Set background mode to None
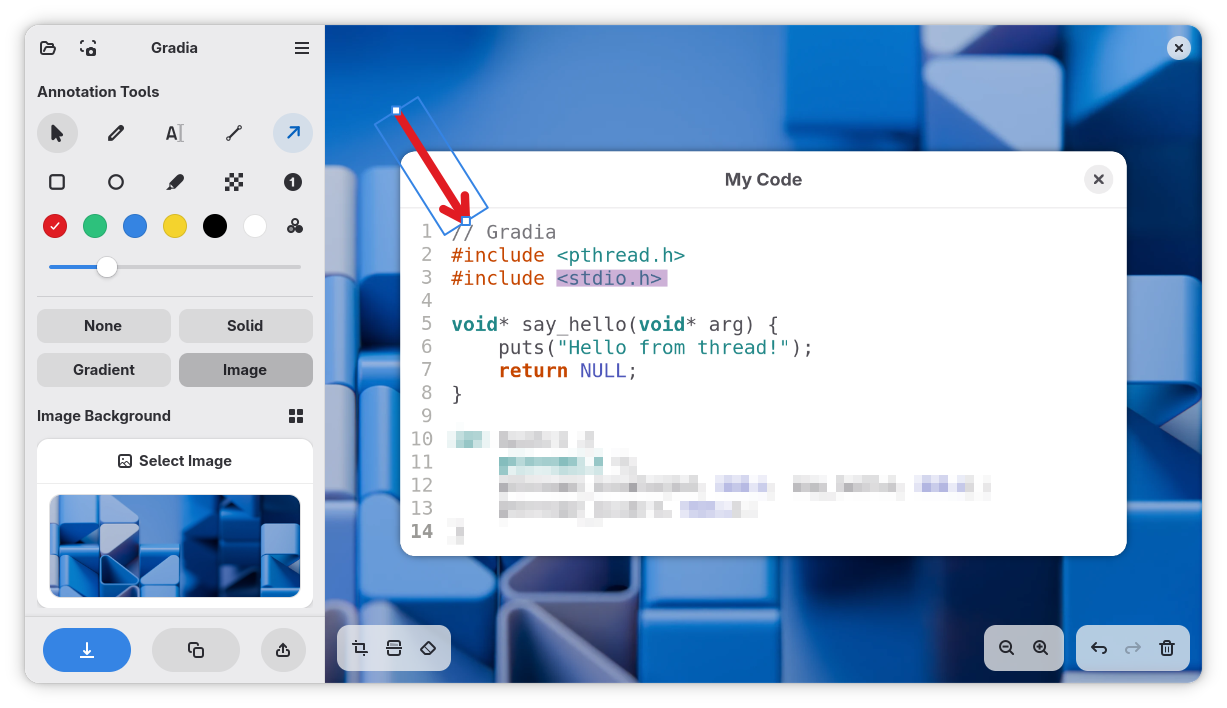This screenshot has width=1227, height=708. pyautogui.click(x=104, y=326)
